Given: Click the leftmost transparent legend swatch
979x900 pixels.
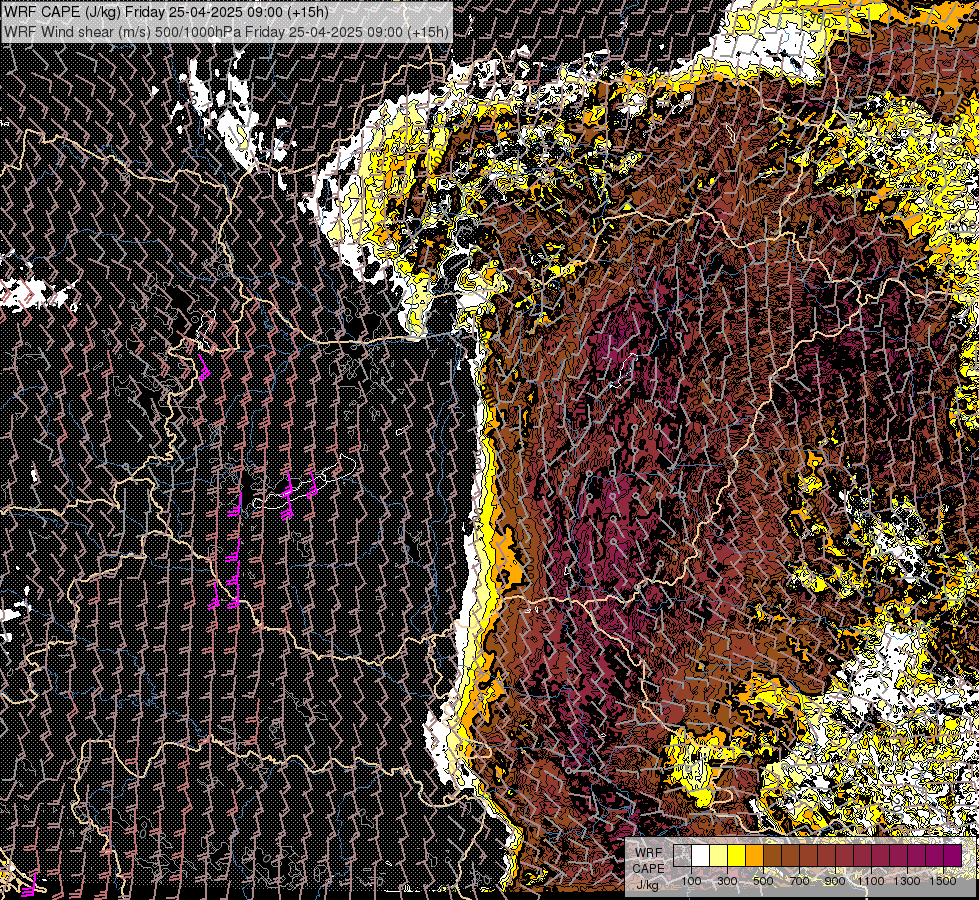Looking at the screenshot, I should coord(682,856).
